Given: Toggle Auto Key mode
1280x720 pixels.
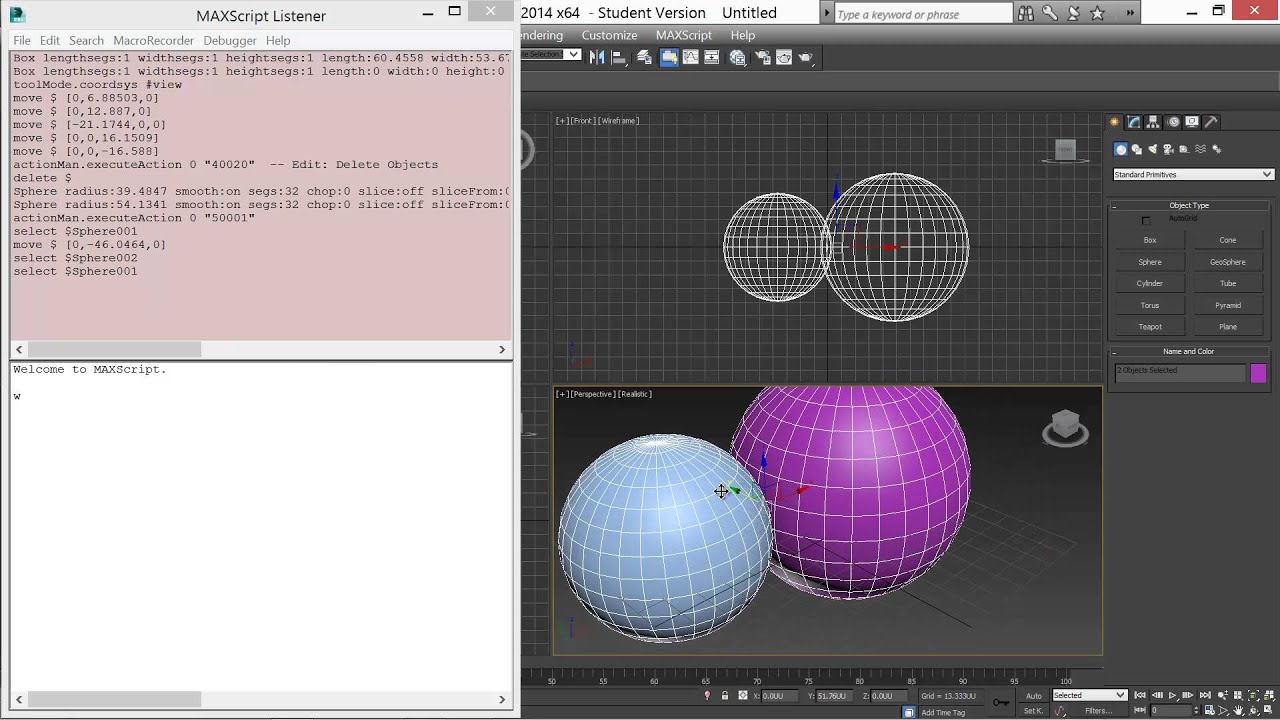Looking at the screenshot, I should click(1034, 696).
